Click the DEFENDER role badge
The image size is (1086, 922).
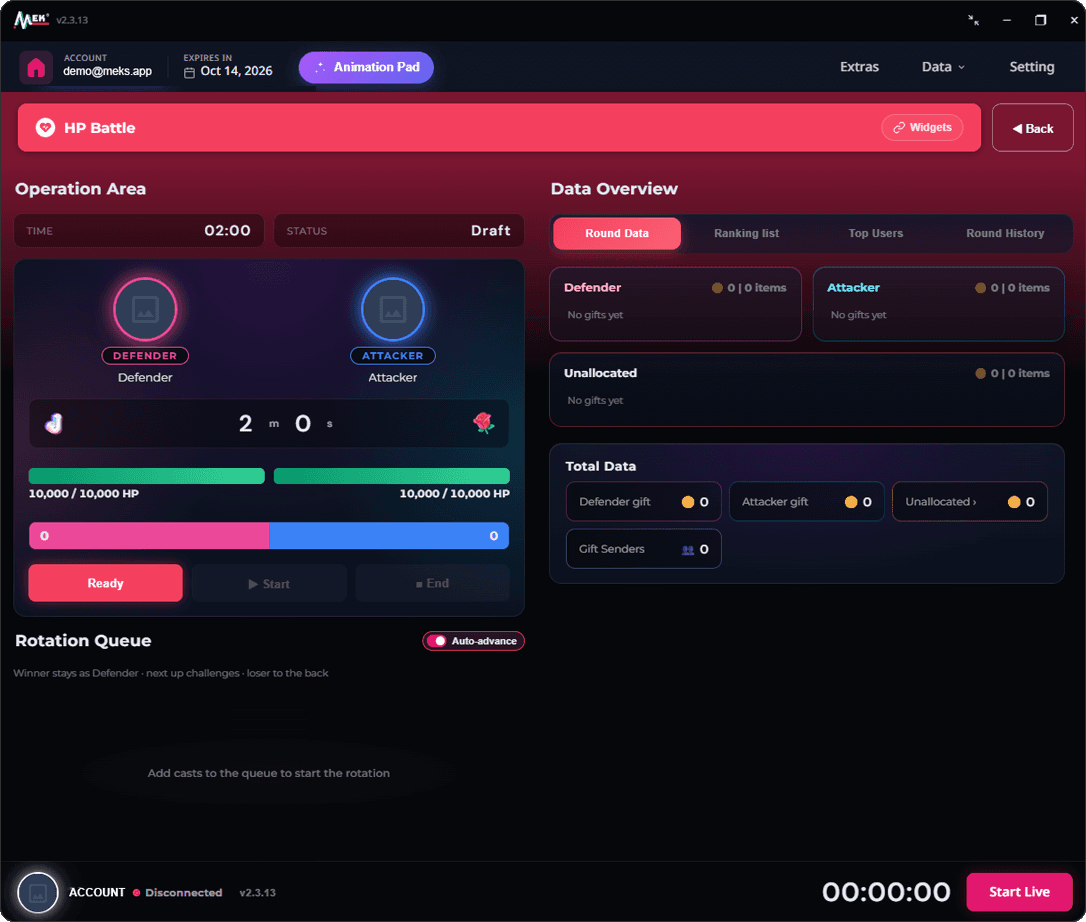(x=145, y=356)
